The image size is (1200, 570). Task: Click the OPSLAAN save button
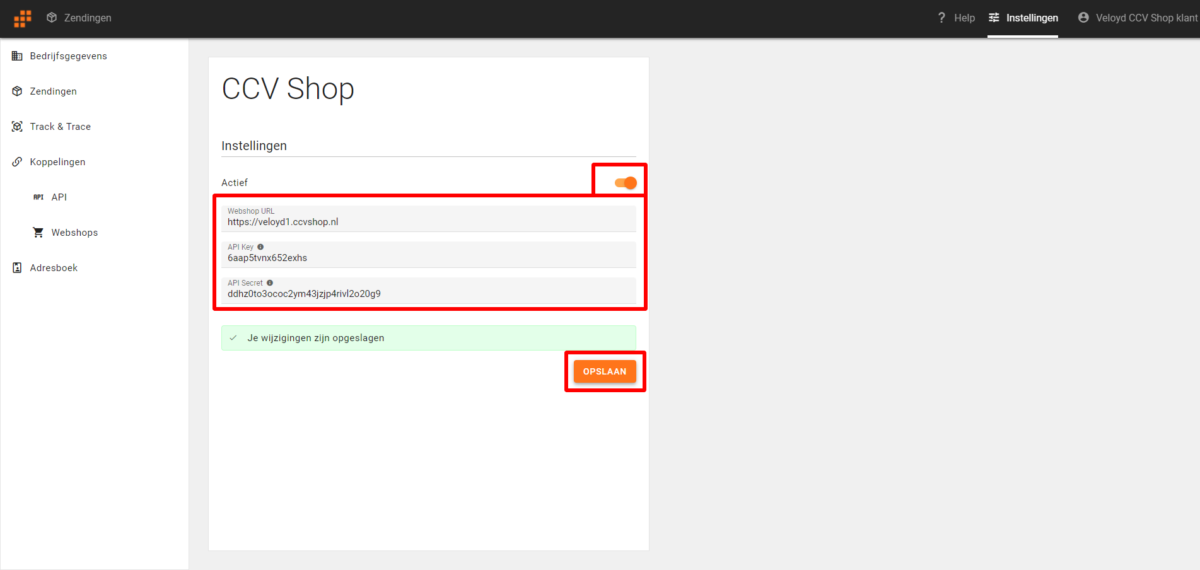605,371
